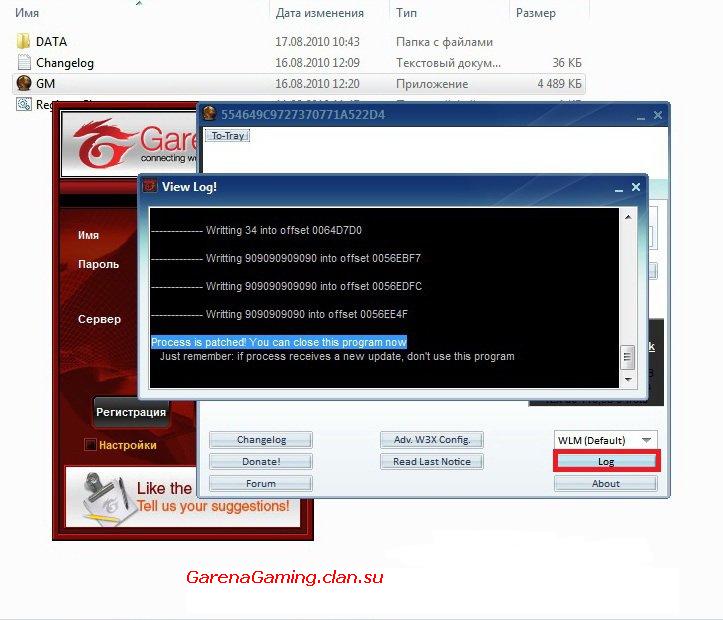Click Adv. W3X Config. button

point(432,440)
